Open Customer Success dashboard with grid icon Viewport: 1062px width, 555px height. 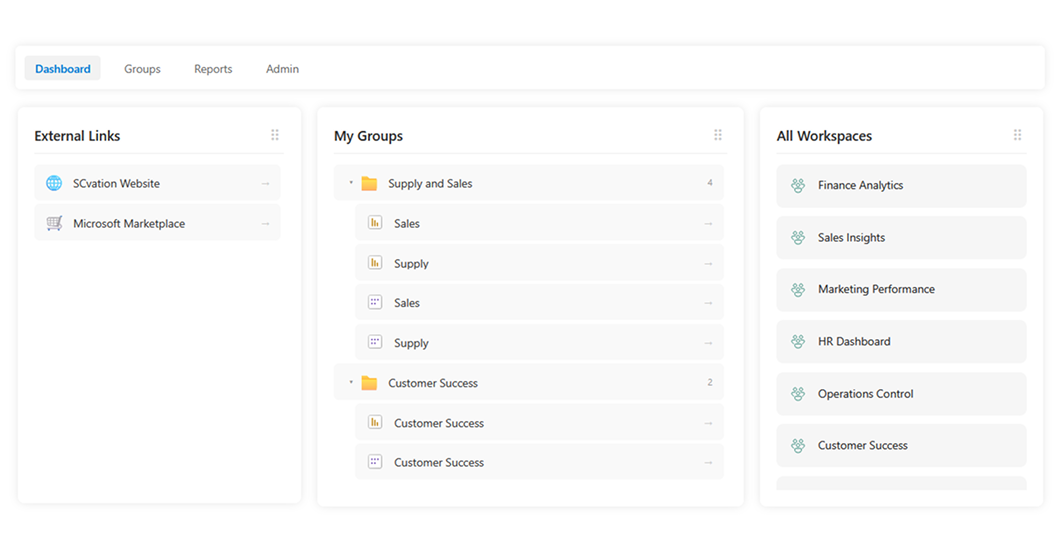click(x=539, y=462)
